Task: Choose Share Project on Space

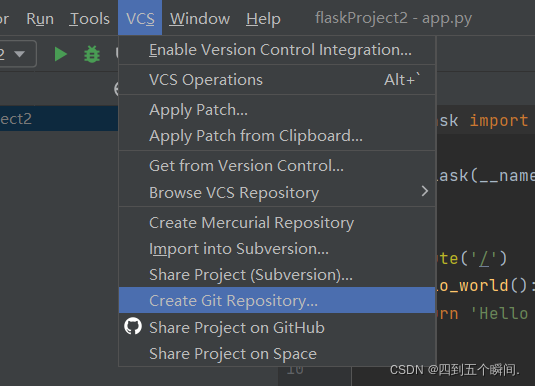Action: (x=277, y=354)
